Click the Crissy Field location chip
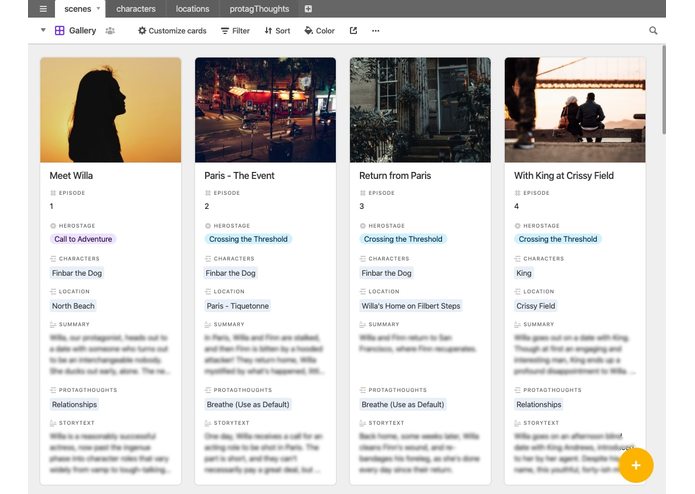 click(x=535, y=306)
